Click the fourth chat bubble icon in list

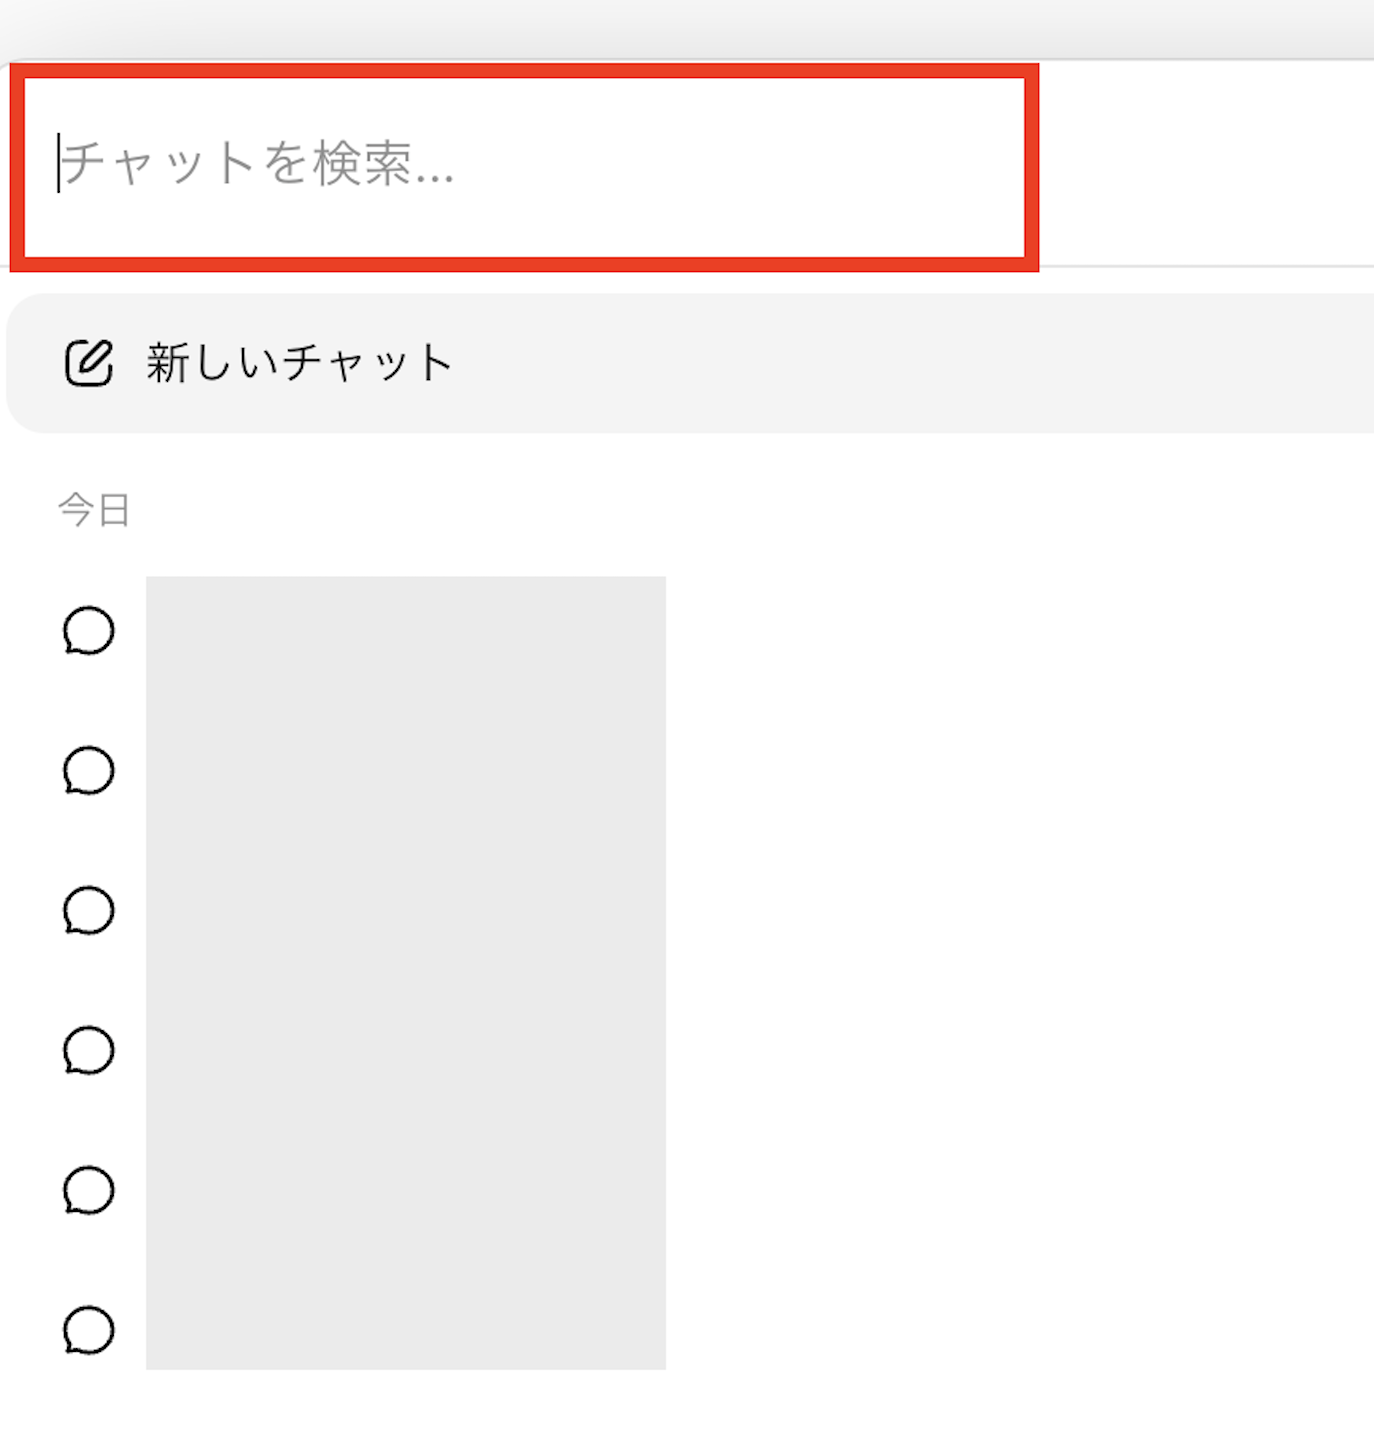(89, 1051)
